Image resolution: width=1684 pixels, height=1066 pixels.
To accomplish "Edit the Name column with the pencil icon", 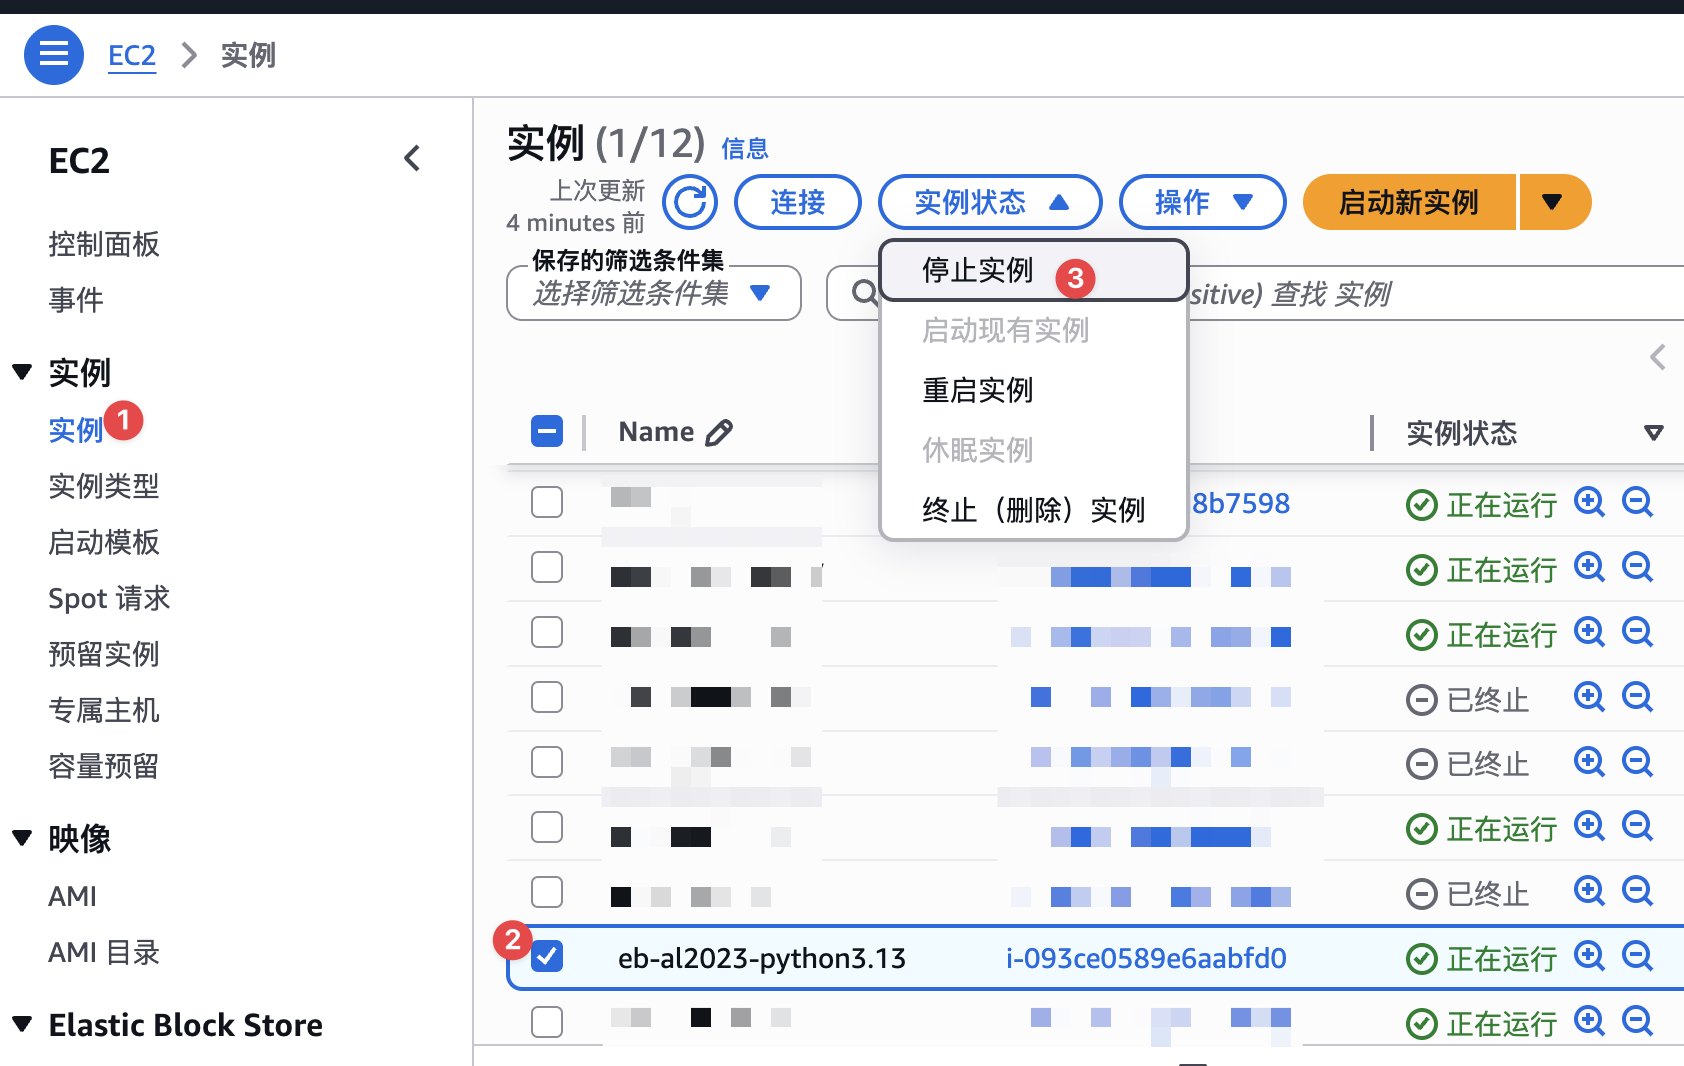I will tap(719, 432).
